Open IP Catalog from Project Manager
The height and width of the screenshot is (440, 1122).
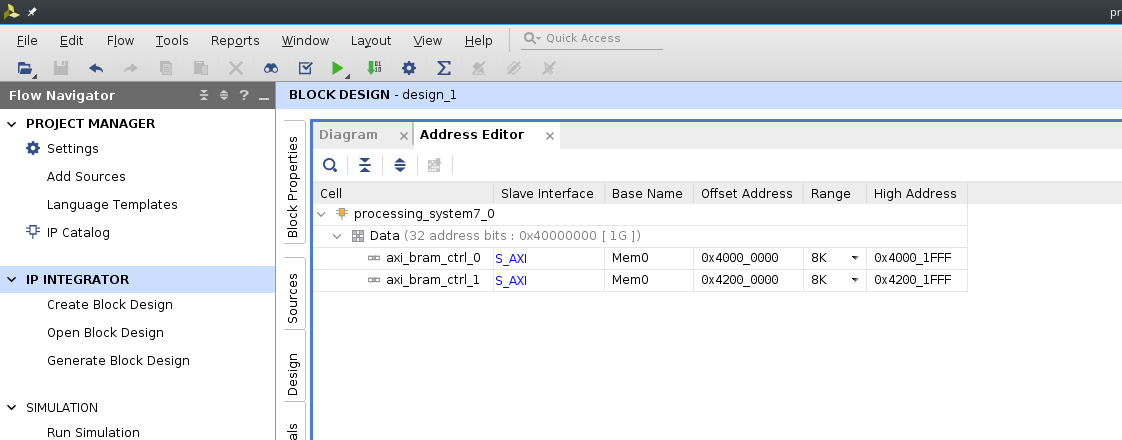tap(78, 233)
